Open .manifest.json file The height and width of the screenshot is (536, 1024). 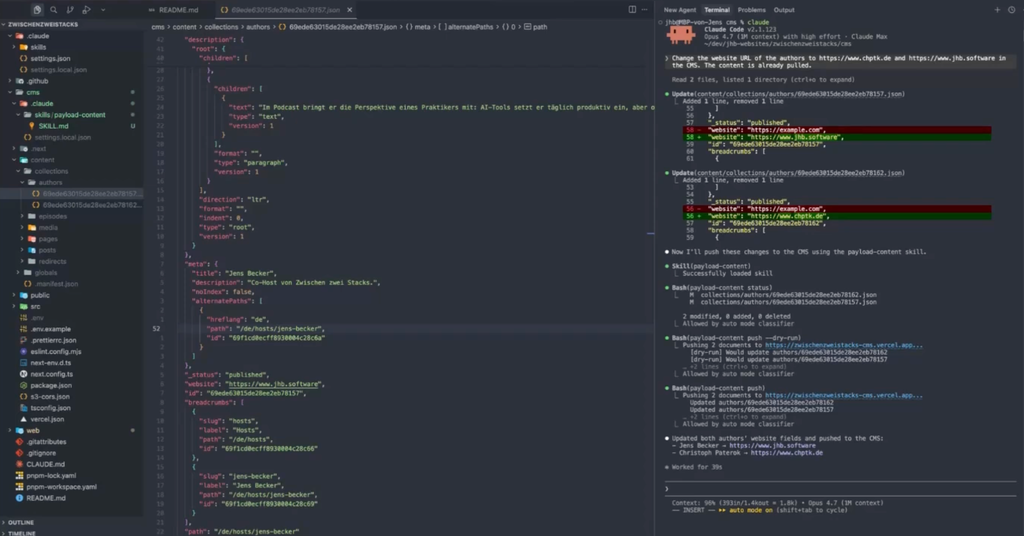56,284
